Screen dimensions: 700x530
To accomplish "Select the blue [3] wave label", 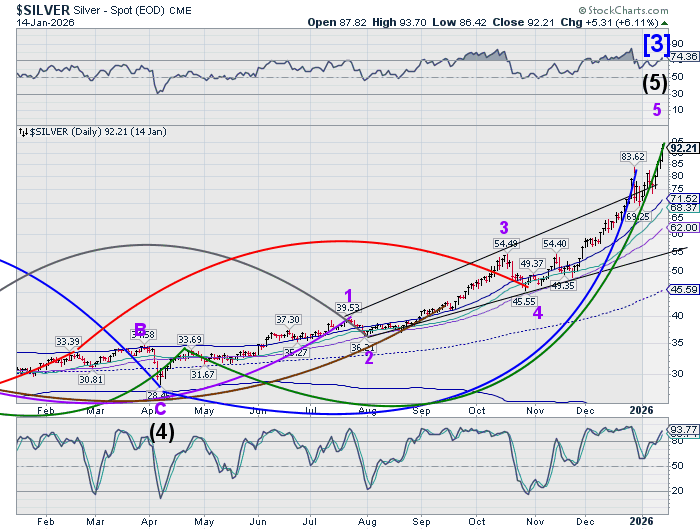I will (656, 45).
